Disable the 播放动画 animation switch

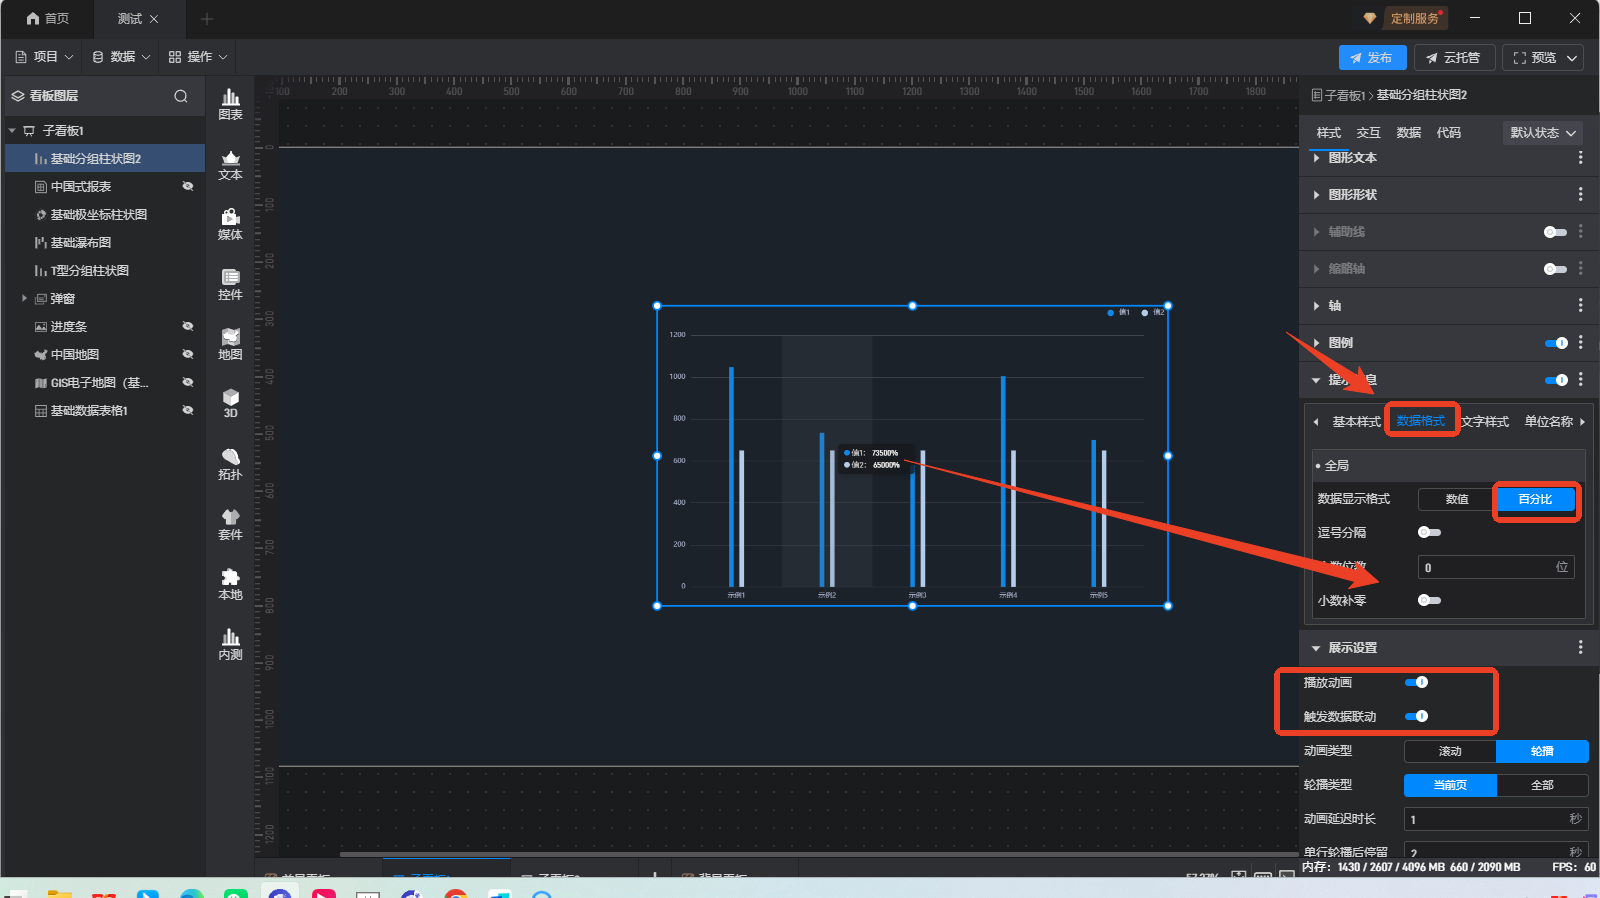coord(1416,682)
